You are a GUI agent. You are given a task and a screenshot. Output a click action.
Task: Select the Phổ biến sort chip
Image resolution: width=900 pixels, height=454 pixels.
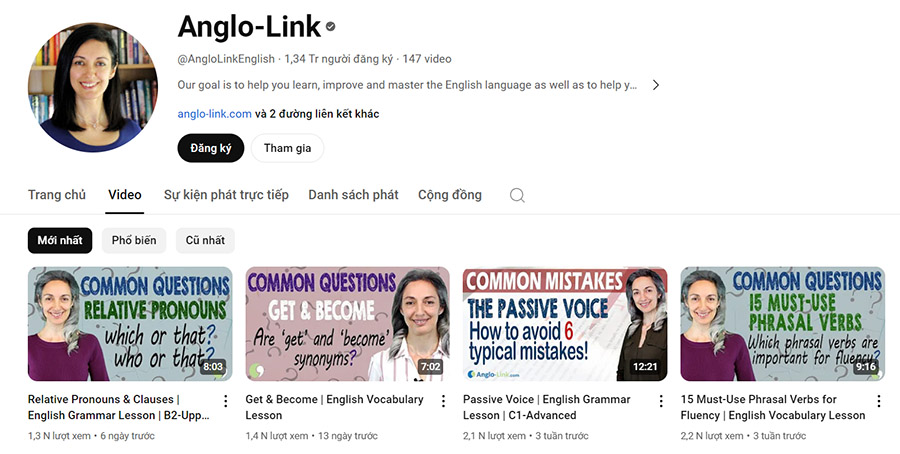[134, 240]
